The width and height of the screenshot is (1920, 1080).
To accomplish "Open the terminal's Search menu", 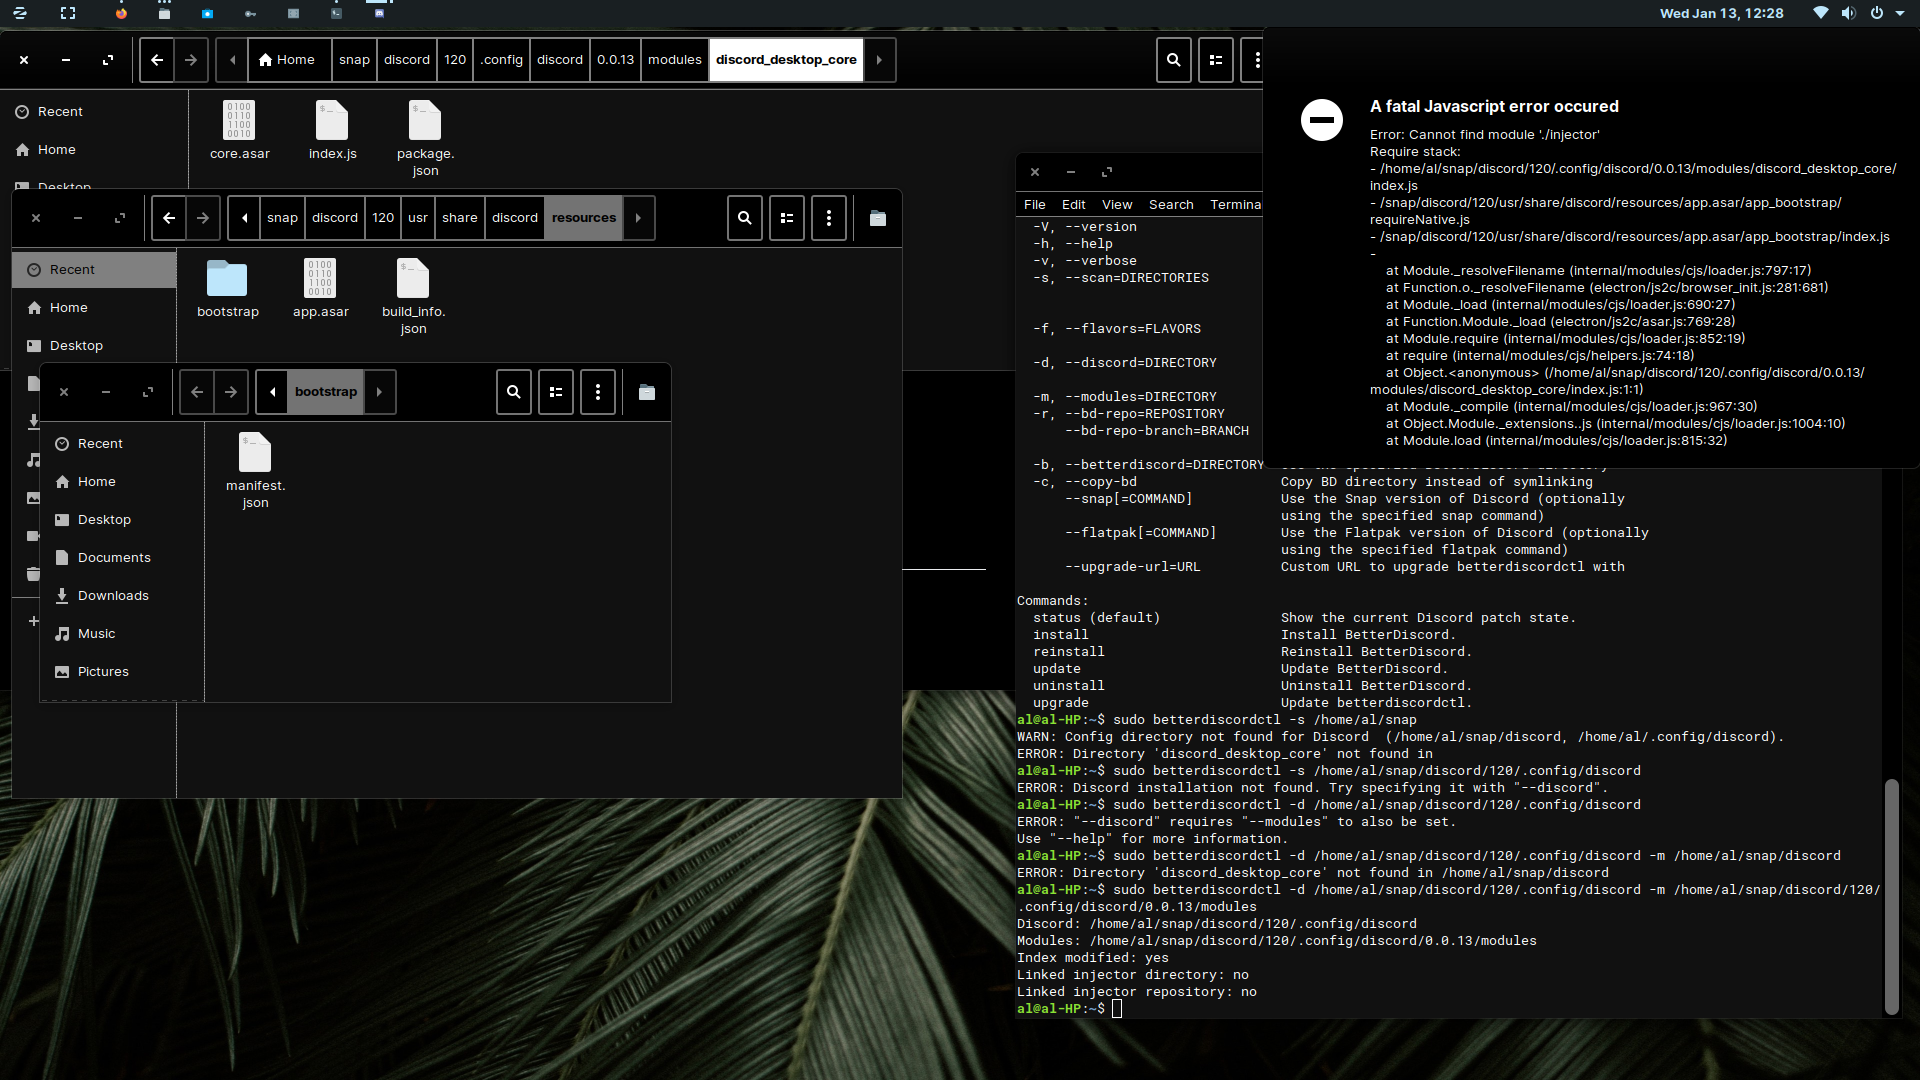I will 1170,204.
